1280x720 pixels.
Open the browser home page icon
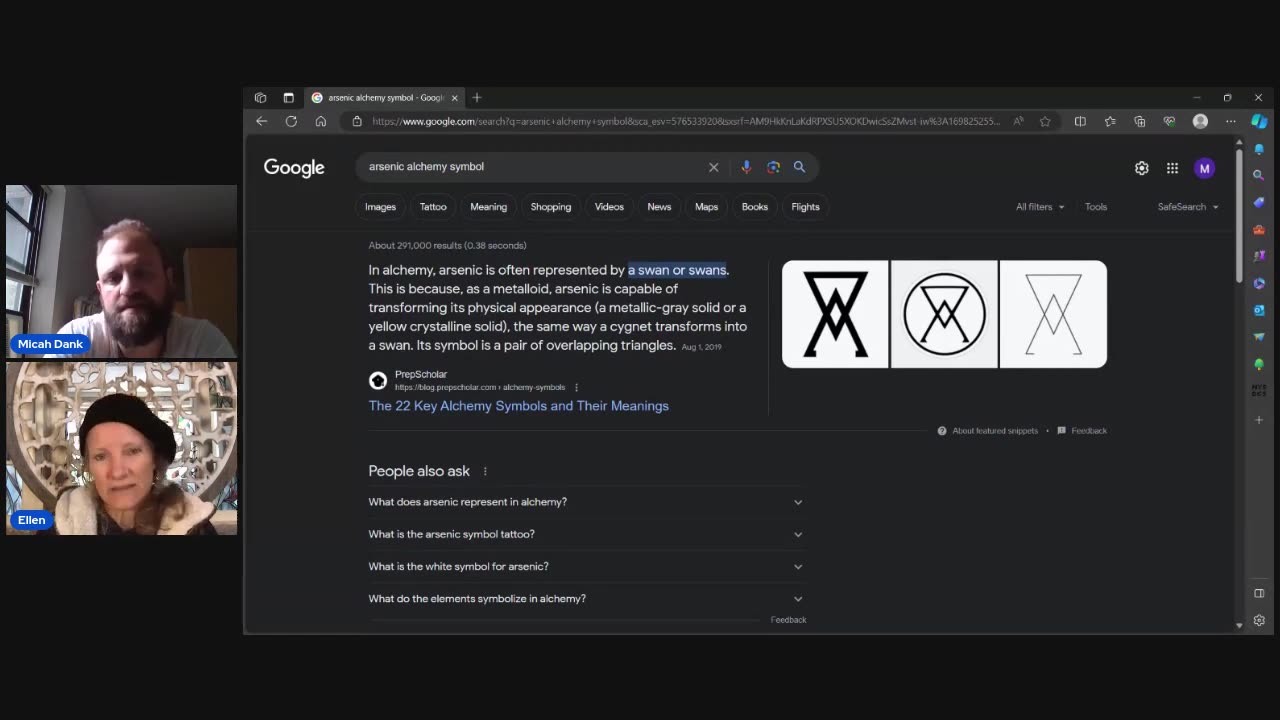click(321, 121)
